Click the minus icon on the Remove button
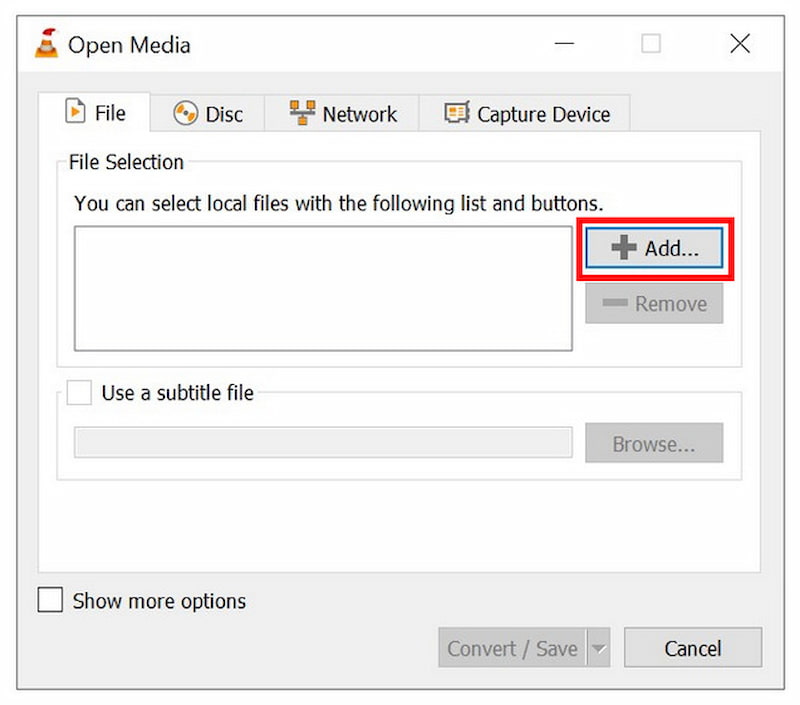 tap(618, 303)
